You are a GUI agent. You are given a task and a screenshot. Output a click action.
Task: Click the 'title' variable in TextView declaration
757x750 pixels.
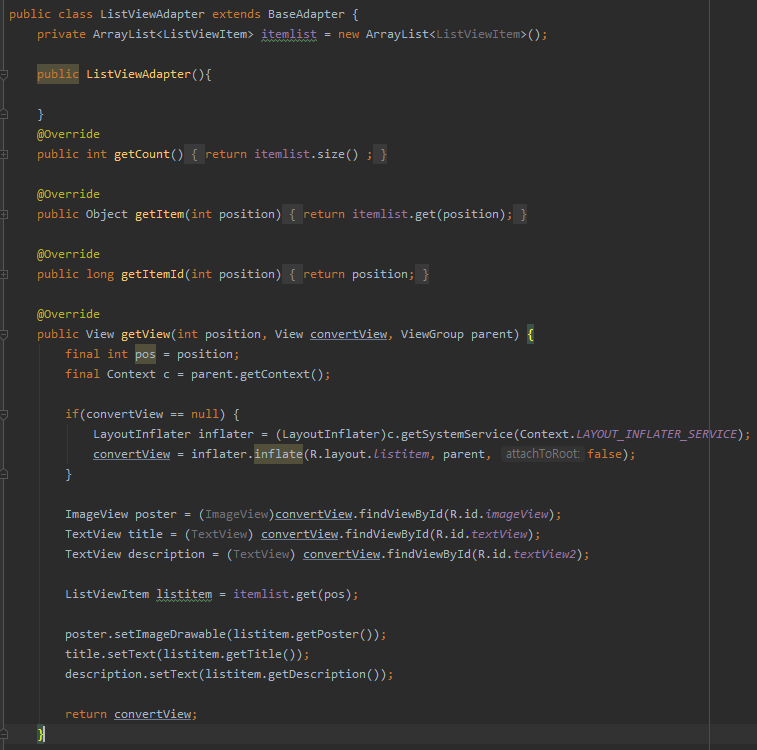[145, 534]
